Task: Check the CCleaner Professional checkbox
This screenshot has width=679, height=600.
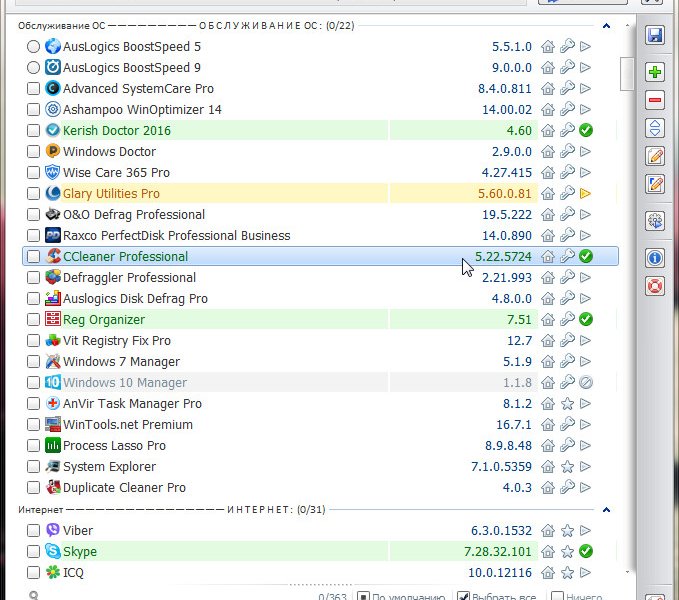Action: point(33,256)
